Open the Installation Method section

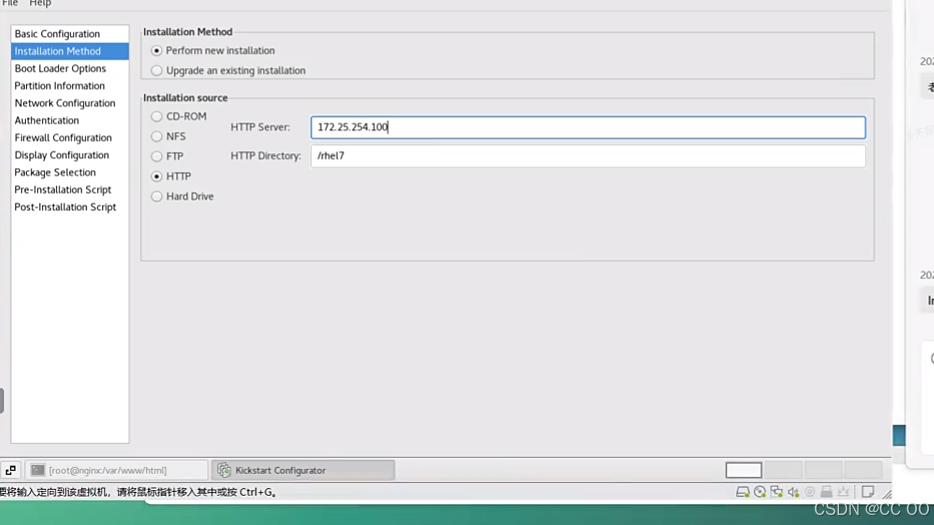click(70, 51)
